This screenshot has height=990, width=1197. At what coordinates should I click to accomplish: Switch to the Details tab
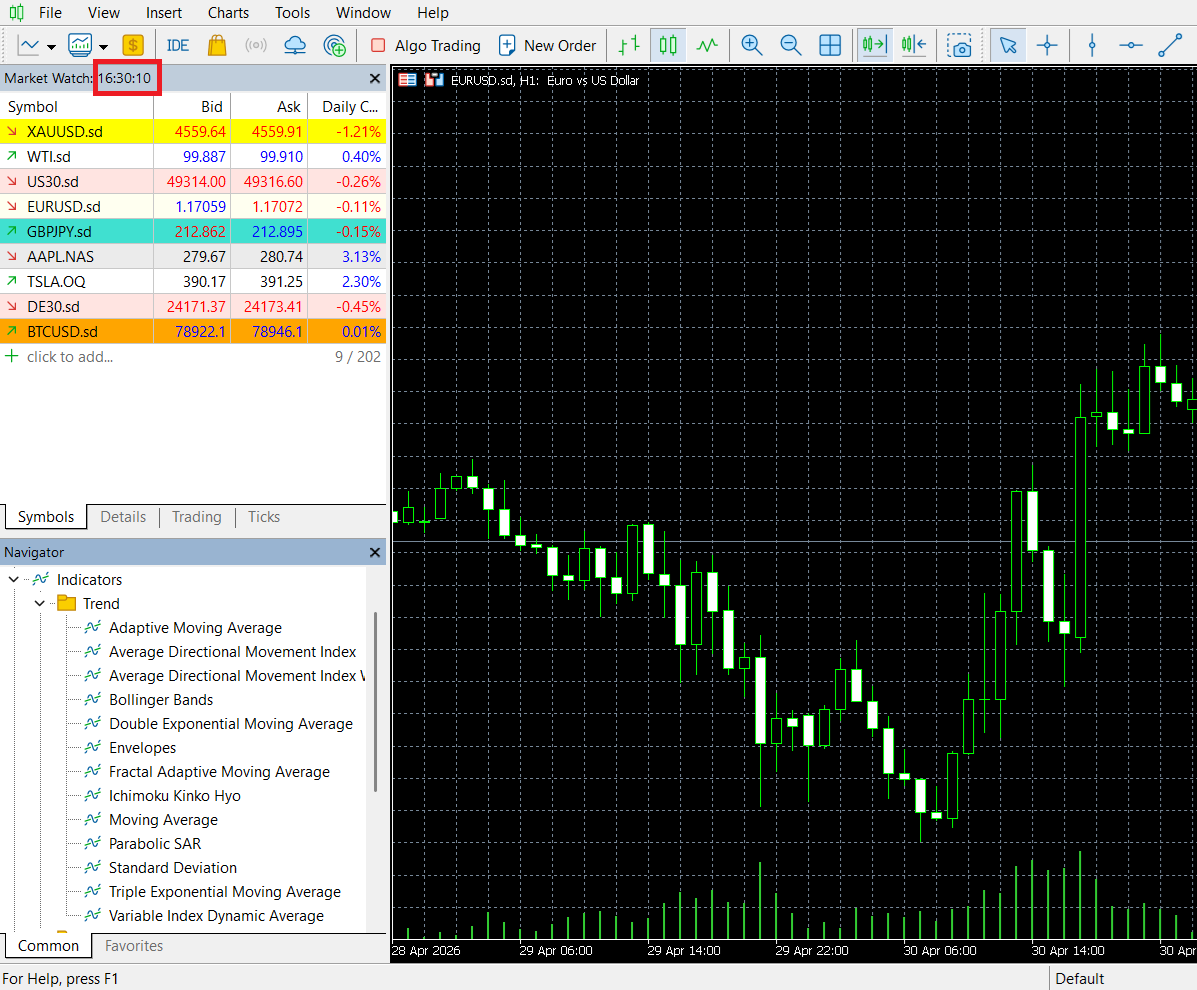[123, 517]
